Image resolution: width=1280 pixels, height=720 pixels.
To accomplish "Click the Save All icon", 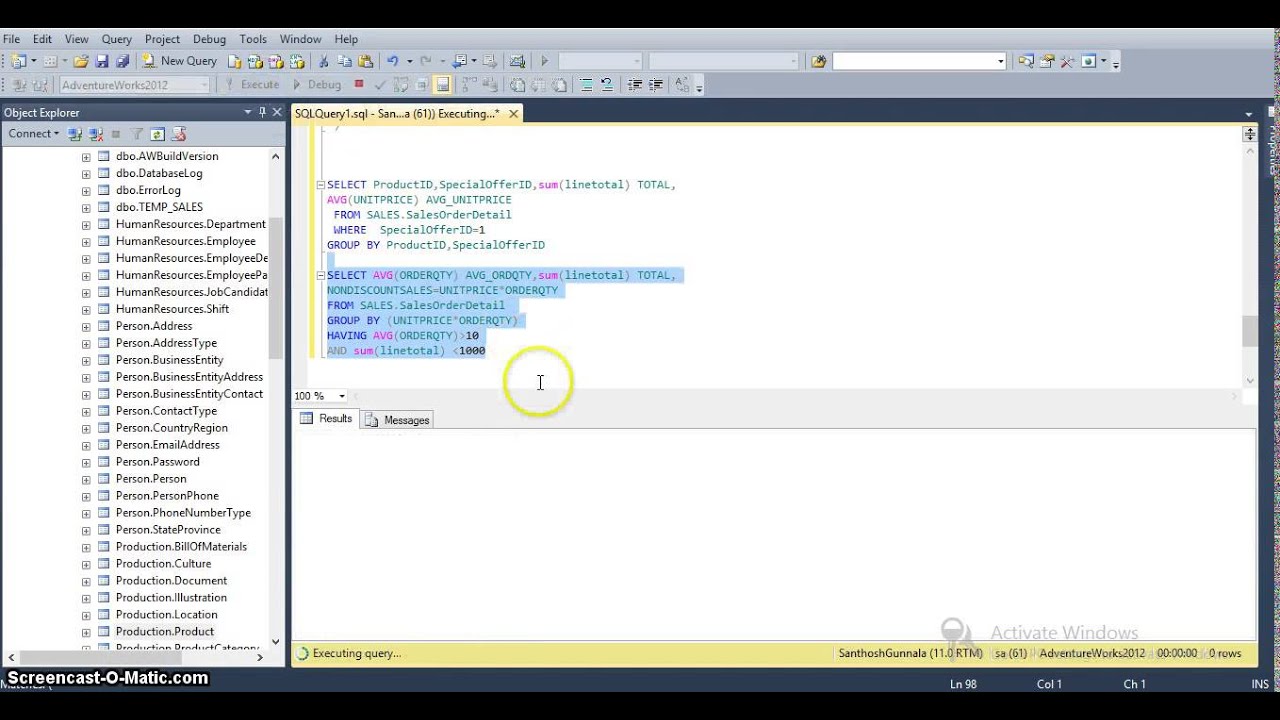I will [122, 61].
